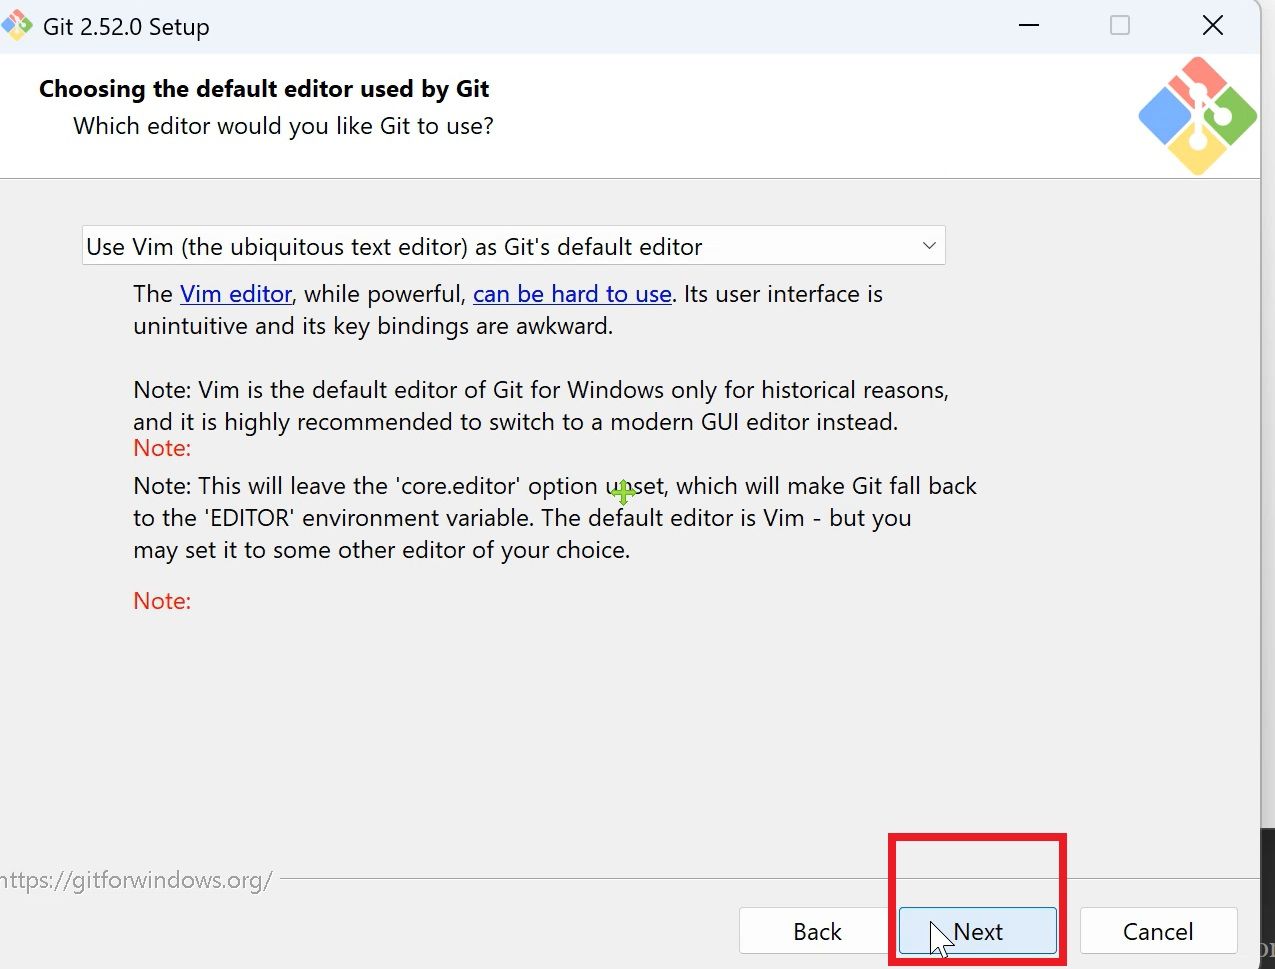Click the greyed-out maximize window button

click(1120, 26)
